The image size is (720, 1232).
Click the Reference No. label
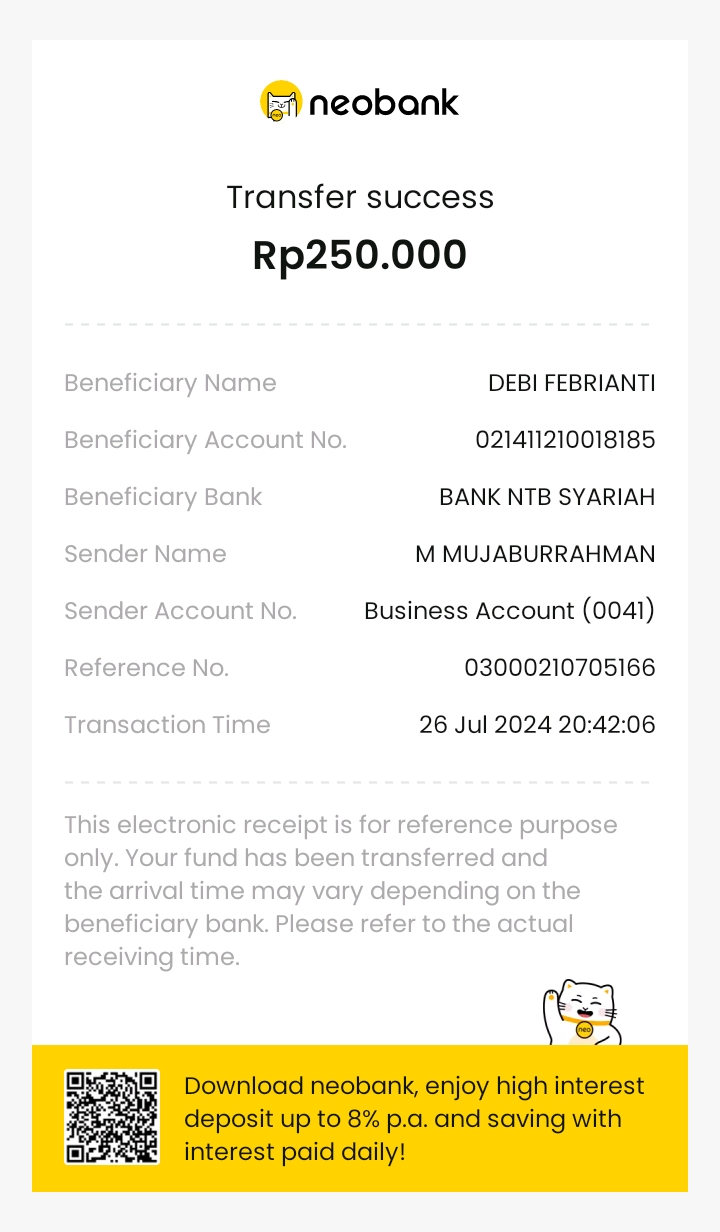tap(146, 668)
